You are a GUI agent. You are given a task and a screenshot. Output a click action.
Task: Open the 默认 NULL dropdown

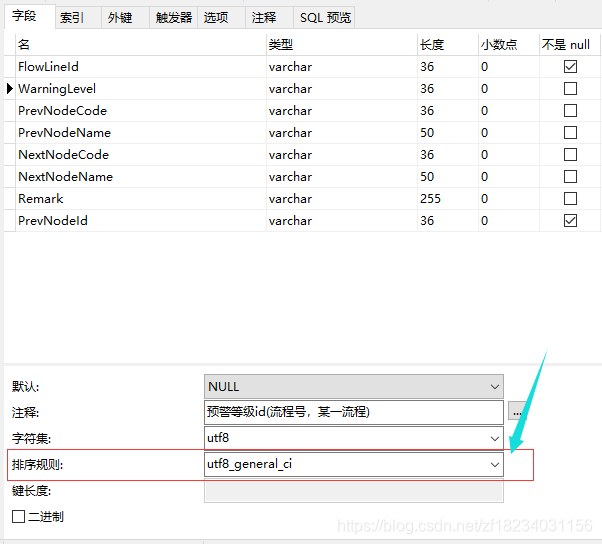click(x=354, y=386)
